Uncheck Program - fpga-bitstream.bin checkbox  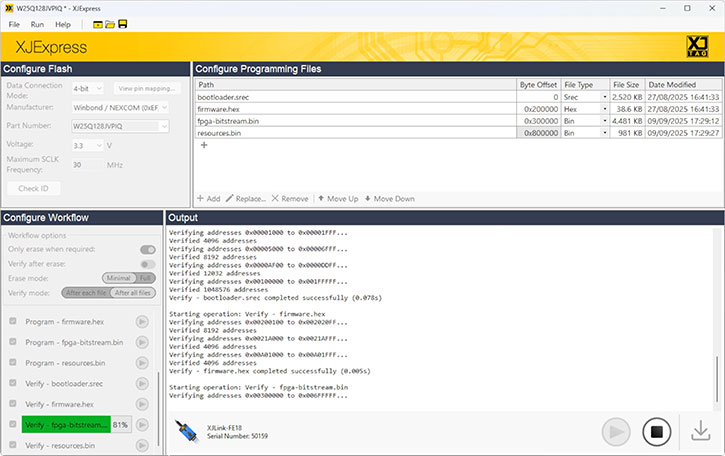click(13, 342)
